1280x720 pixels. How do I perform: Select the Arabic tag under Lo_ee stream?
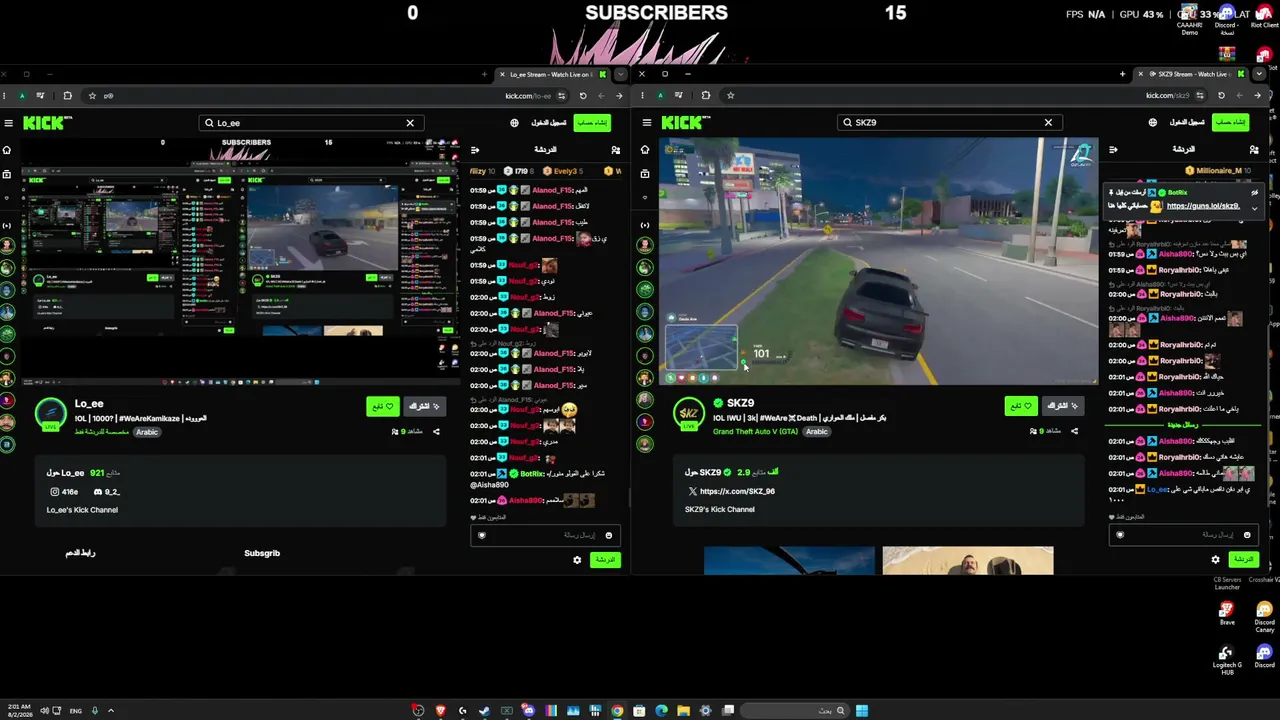147,432
